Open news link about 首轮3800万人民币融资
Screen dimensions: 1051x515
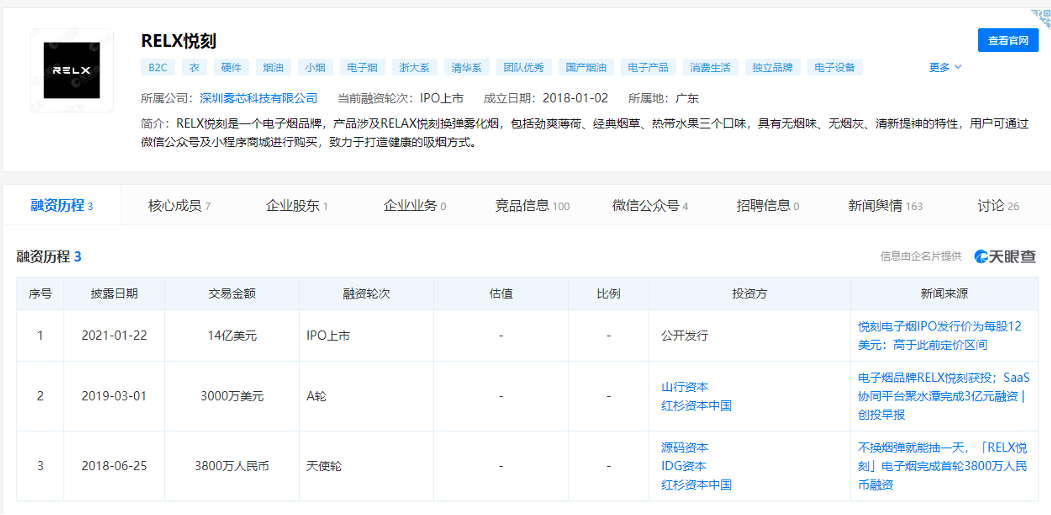click(942, 466)
